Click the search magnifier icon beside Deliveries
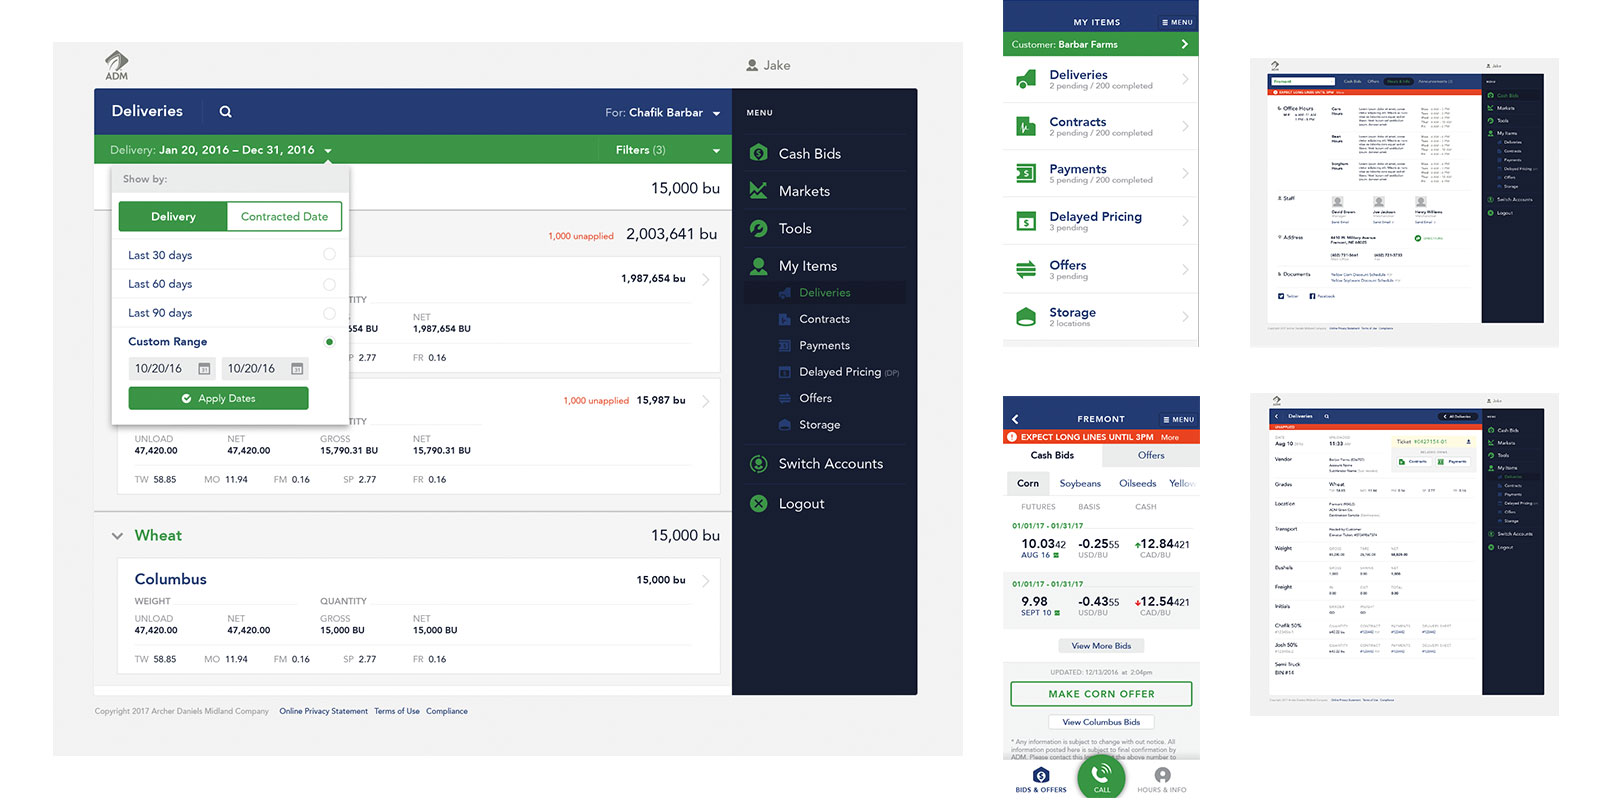Screen dimensions: 1600x800 tap(225, 112)
